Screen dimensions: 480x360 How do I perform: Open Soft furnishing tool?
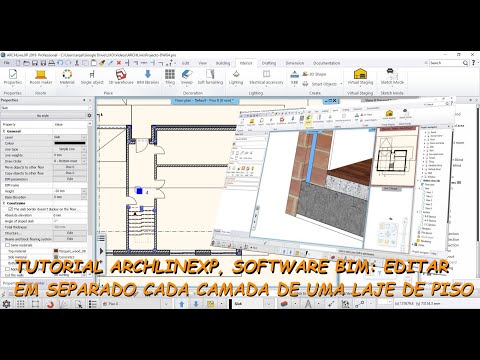pyautogui.click(x=210, y=77)
